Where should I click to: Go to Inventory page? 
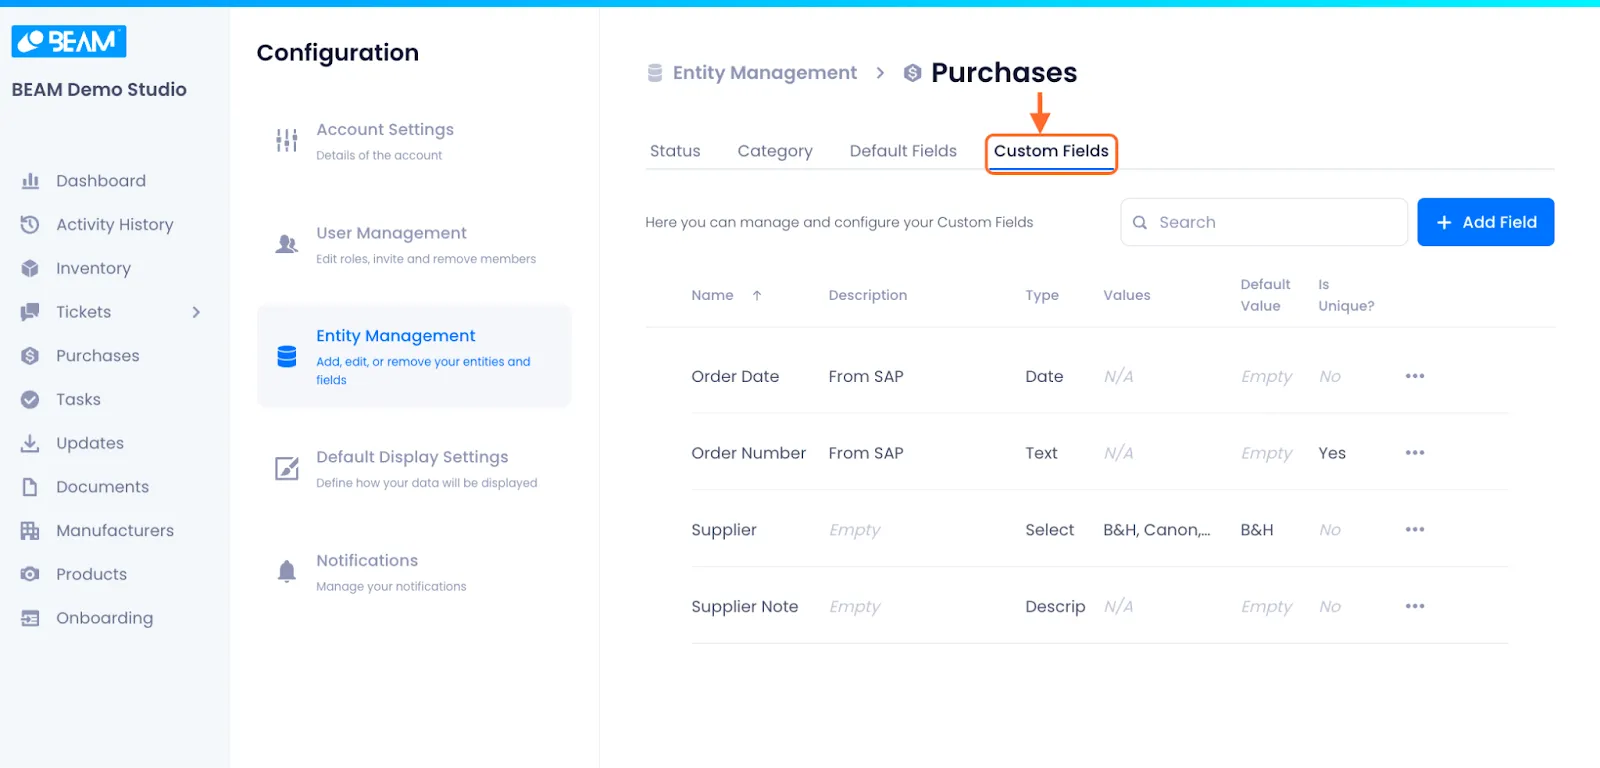pos(93,268)
